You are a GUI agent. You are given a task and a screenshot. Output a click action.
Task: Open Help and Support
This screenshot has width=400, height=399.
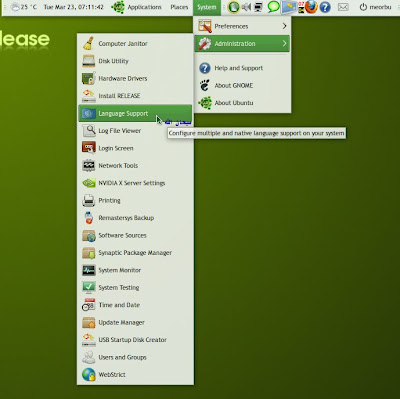(x=242, y=68)
